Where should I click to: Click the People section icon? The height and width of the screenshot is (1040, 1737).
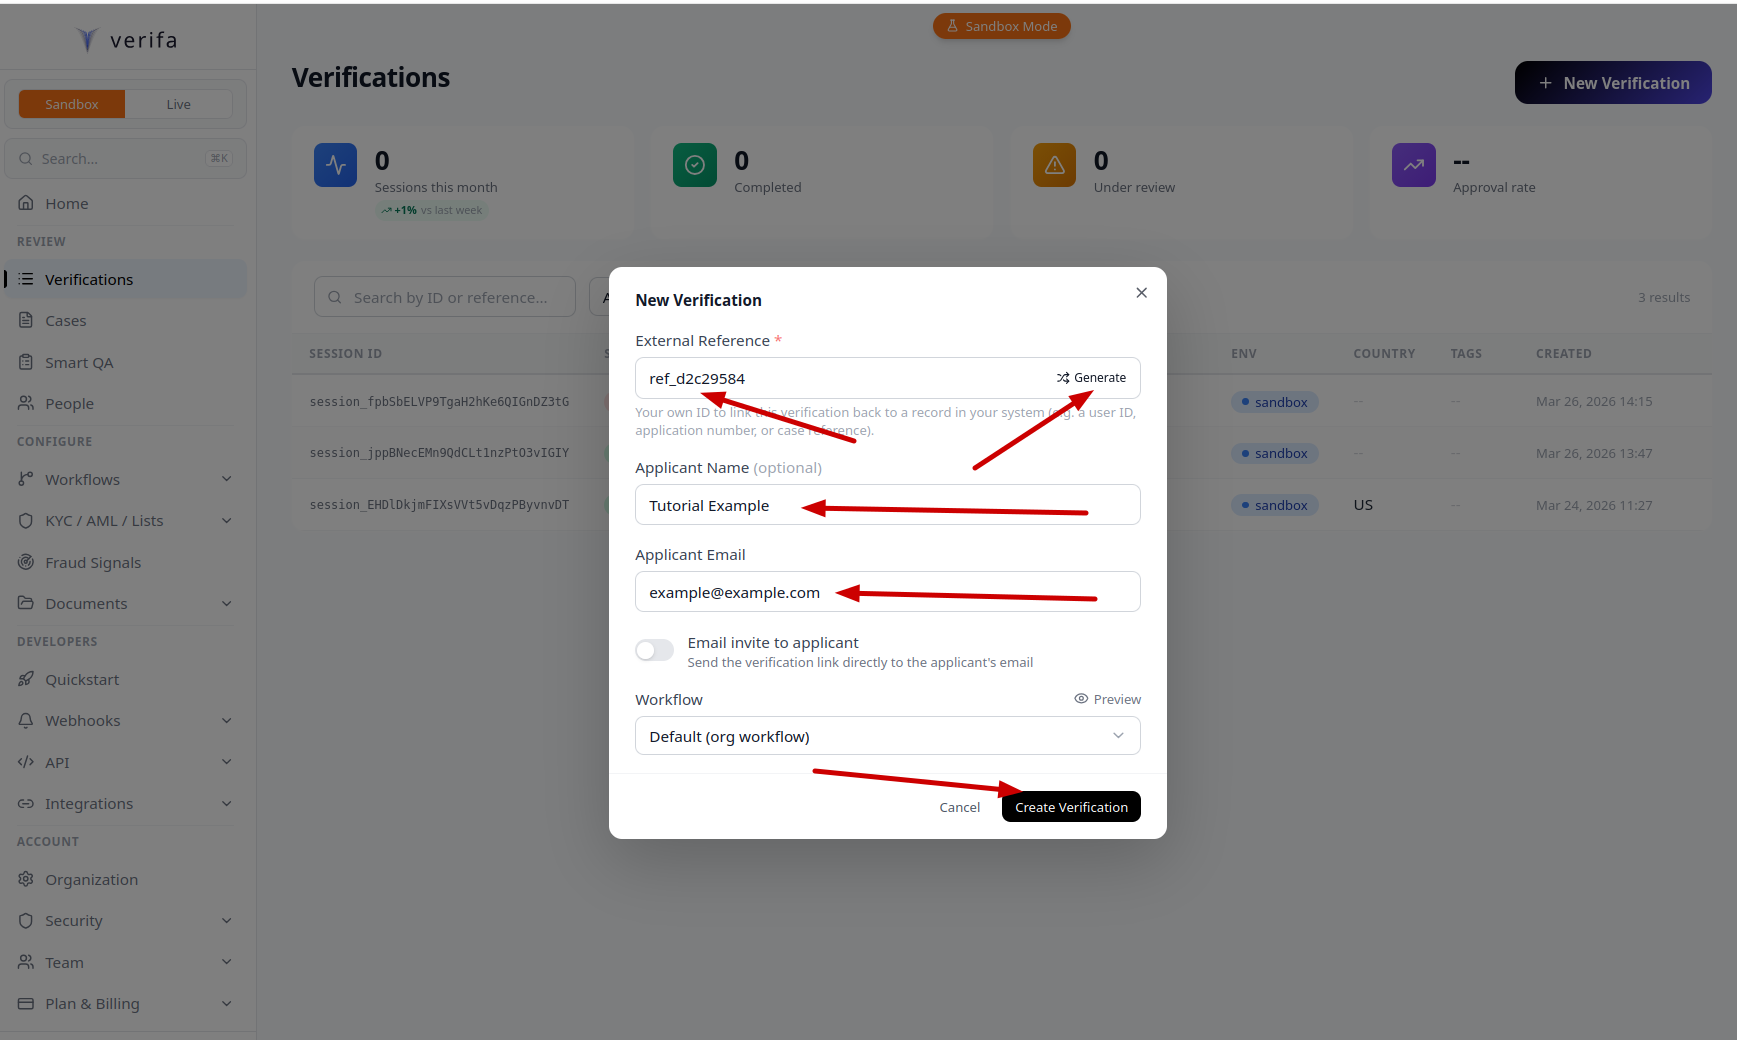click(26, 403)
